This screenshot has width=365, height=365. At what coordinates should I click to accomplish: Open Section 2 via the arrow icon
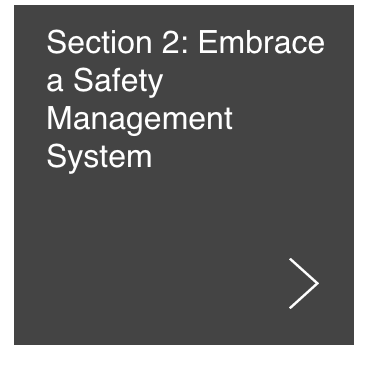tap(304, 283)
